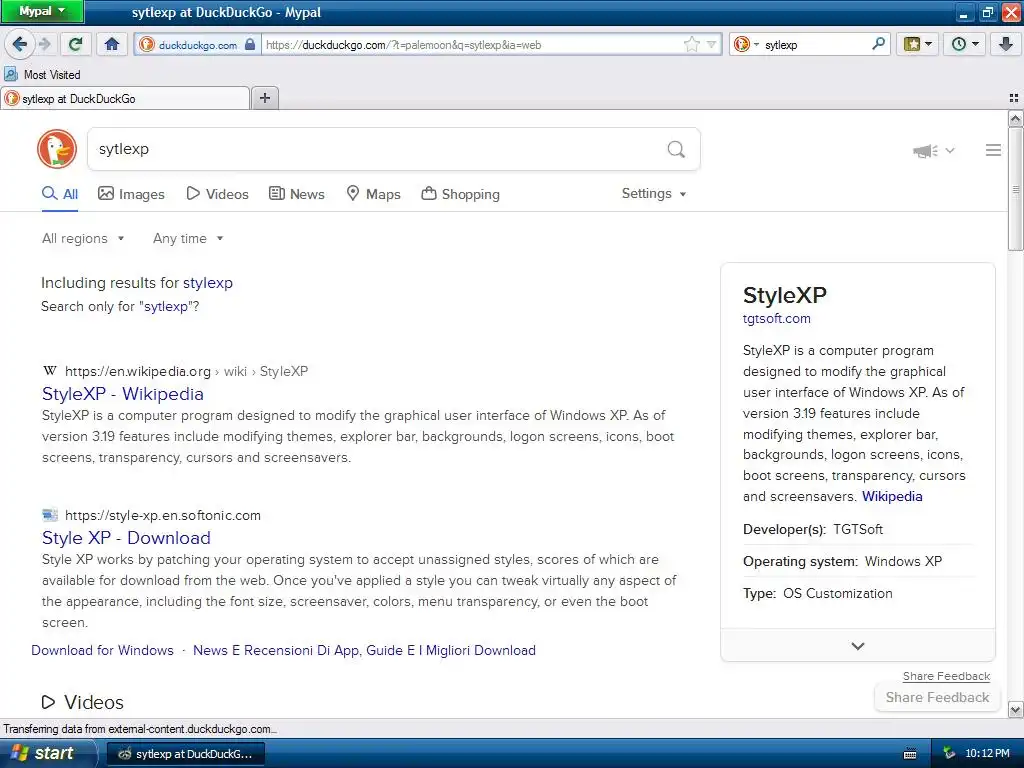Open the All regions filter
The image size is (1024, 768).
[83, 238]
